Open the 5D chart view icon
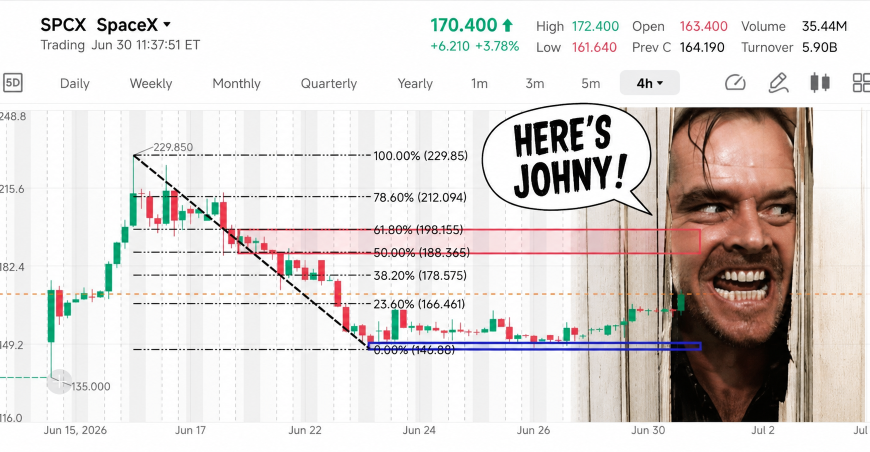870x452 pixels. coord(12,83)
